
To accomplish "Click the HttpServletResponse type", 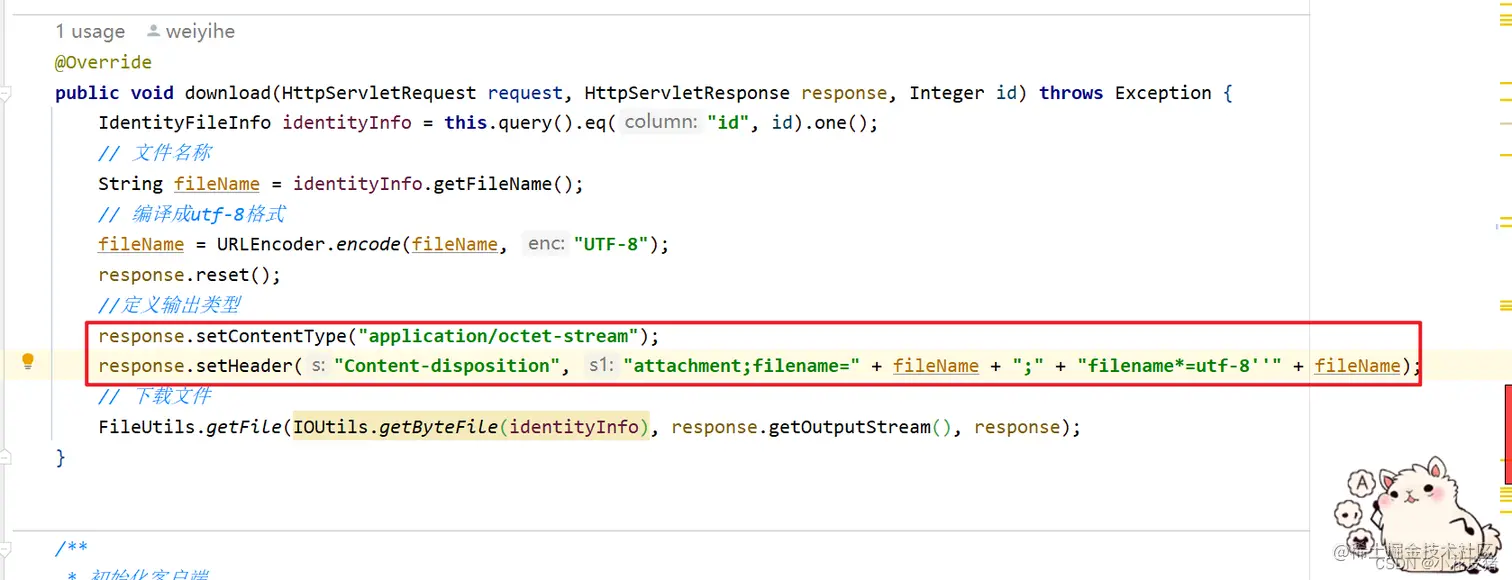I will 687,93.
